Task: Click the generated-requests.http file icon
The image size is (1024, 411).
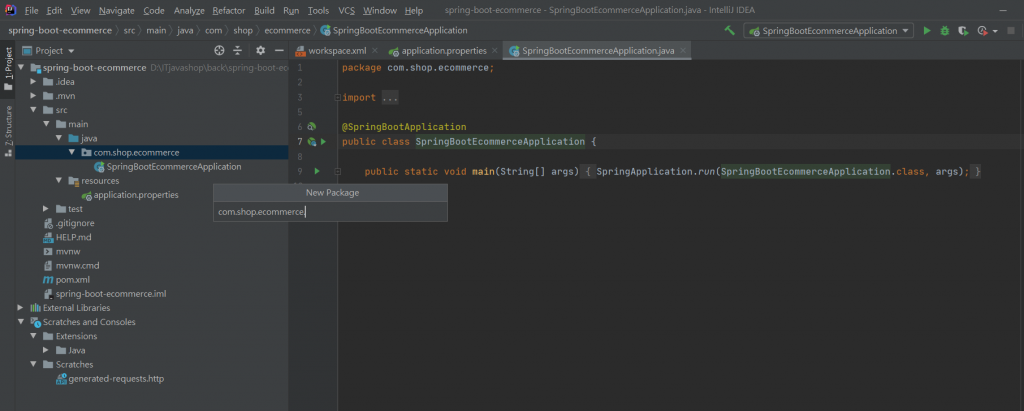Action: coord(61,378)
